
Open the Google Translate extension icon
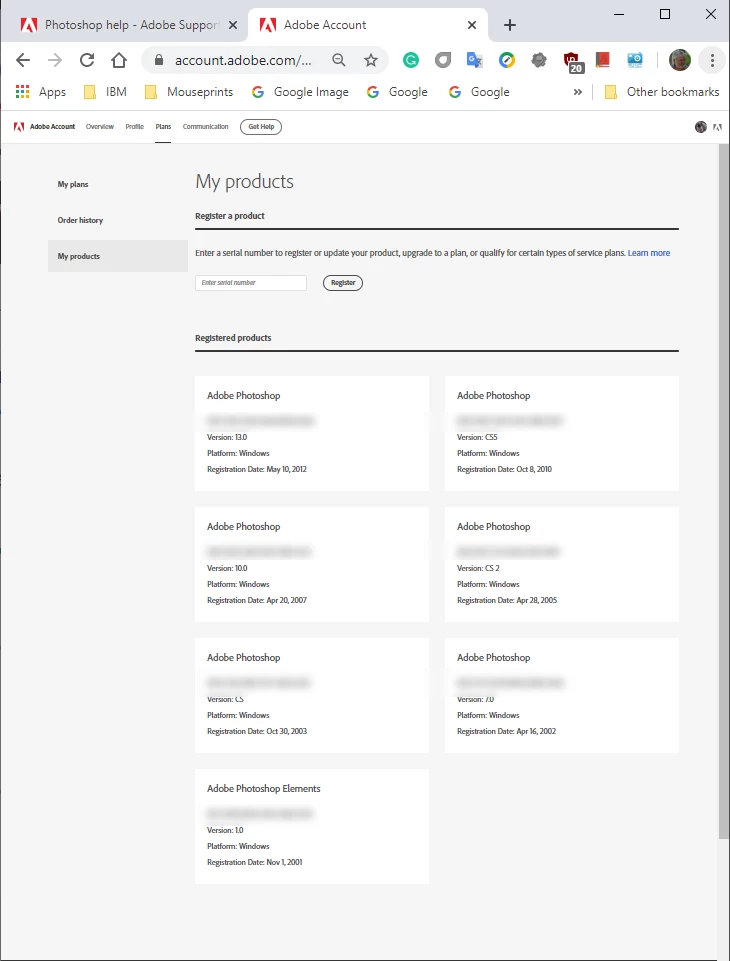(x=474, y=60)
